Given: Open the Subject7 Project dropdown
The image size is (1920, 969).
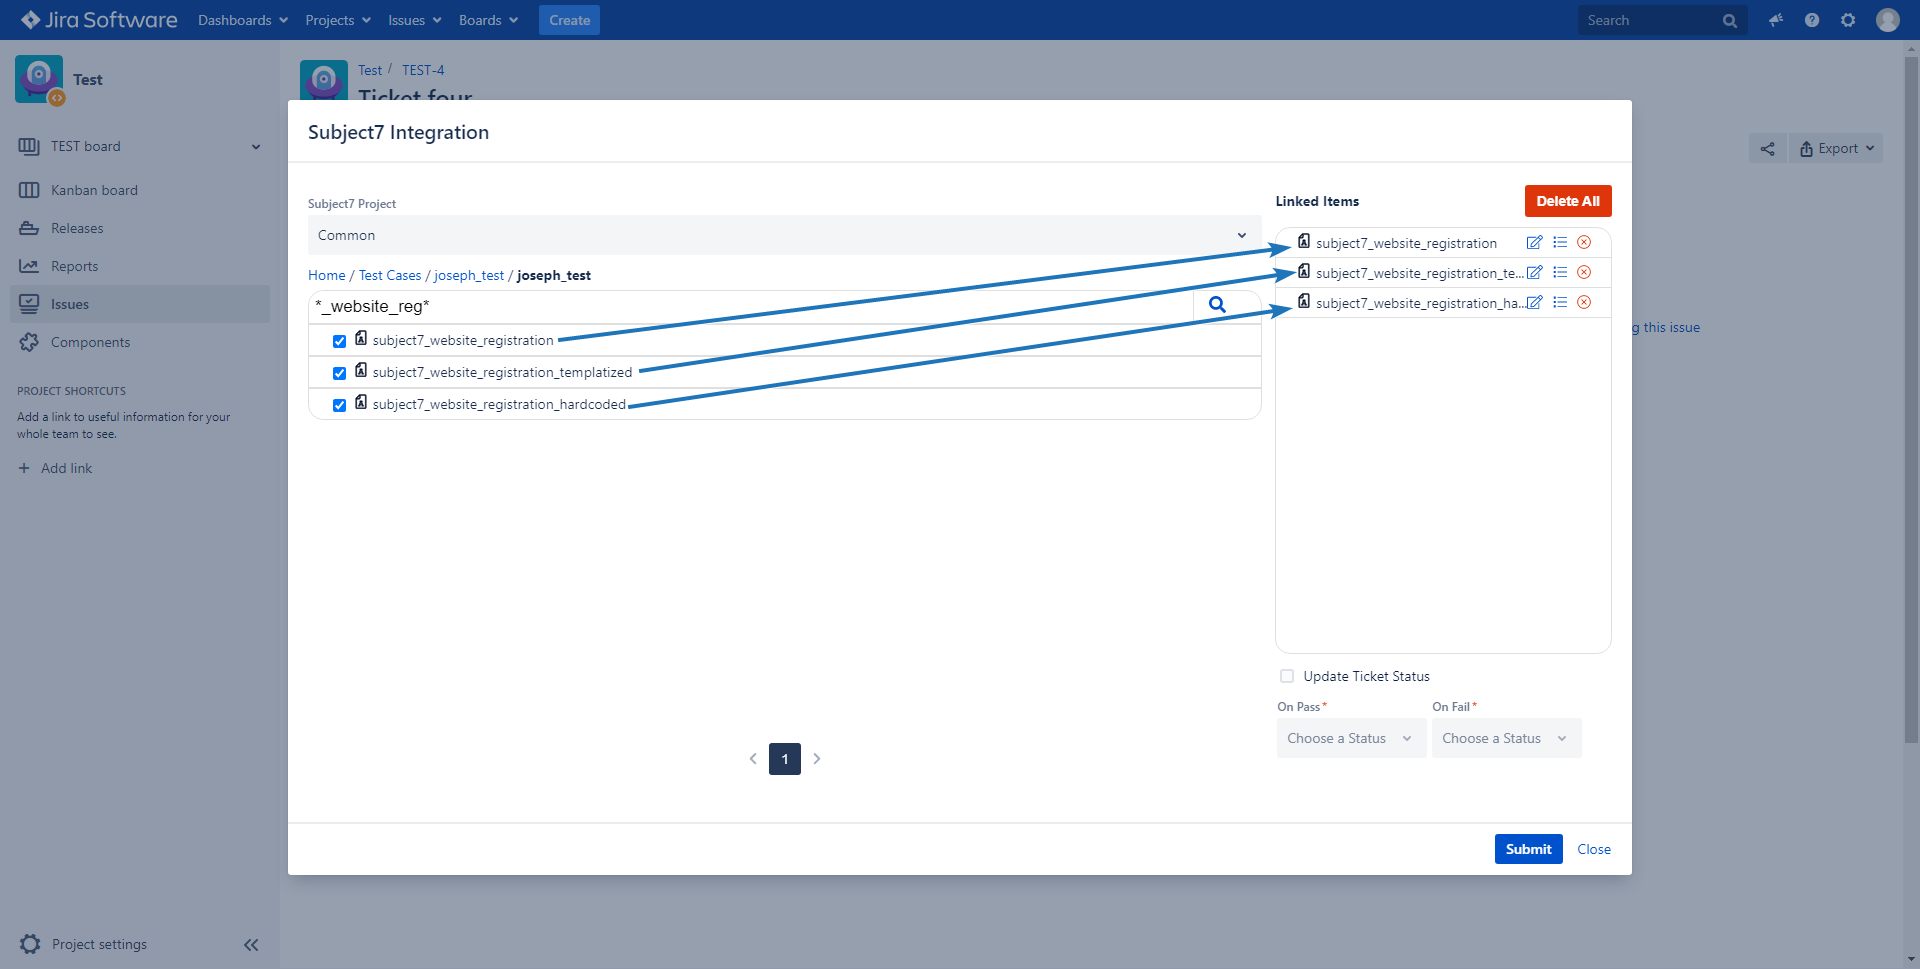Looking at the screenshot, I should (783, 235).
